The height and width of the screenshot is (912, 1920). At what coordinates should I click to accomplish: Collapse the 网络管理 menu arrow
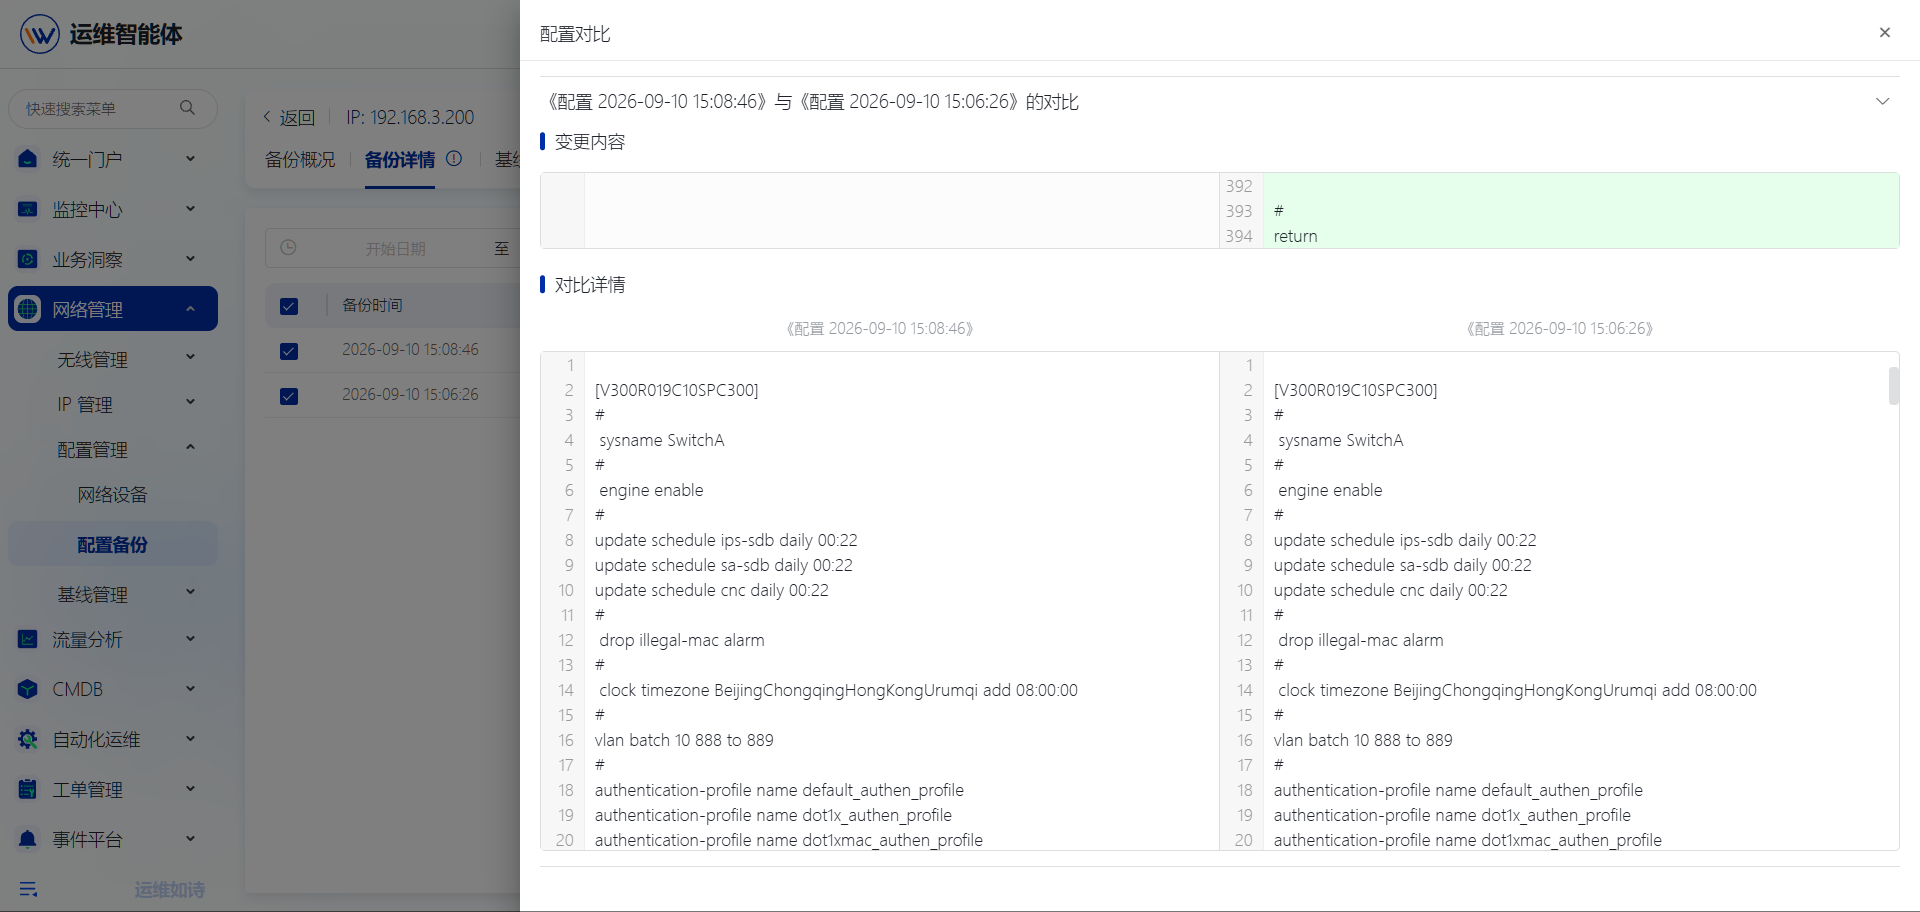click(x=190, y=309)
